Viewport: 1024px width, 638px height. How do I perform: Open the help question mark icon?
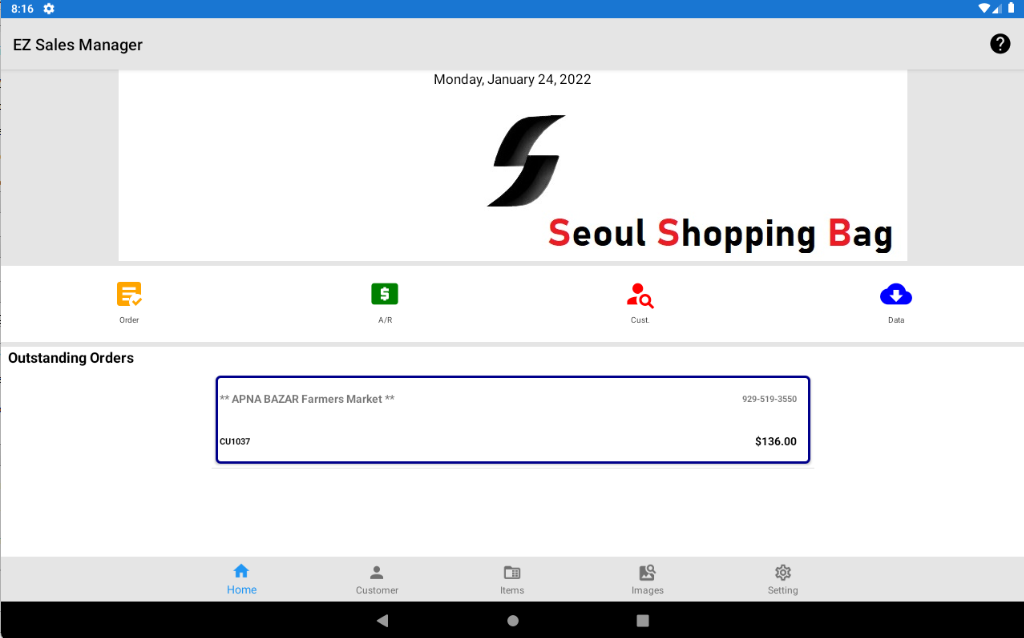[1000, 44]
